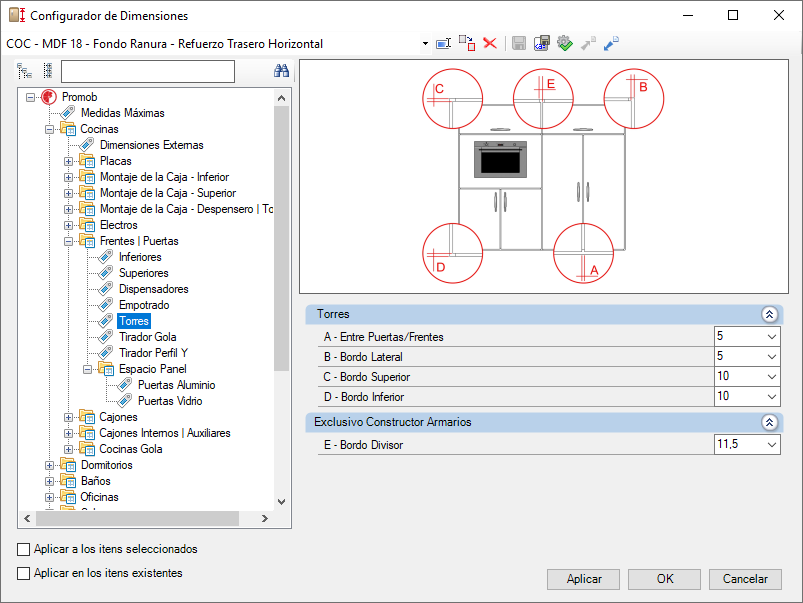Viewport: 803px width, 603px height.
Task: Click the tag icon beside Medidas Máximas
Action: pyautogui.click(x=68, y=112)
